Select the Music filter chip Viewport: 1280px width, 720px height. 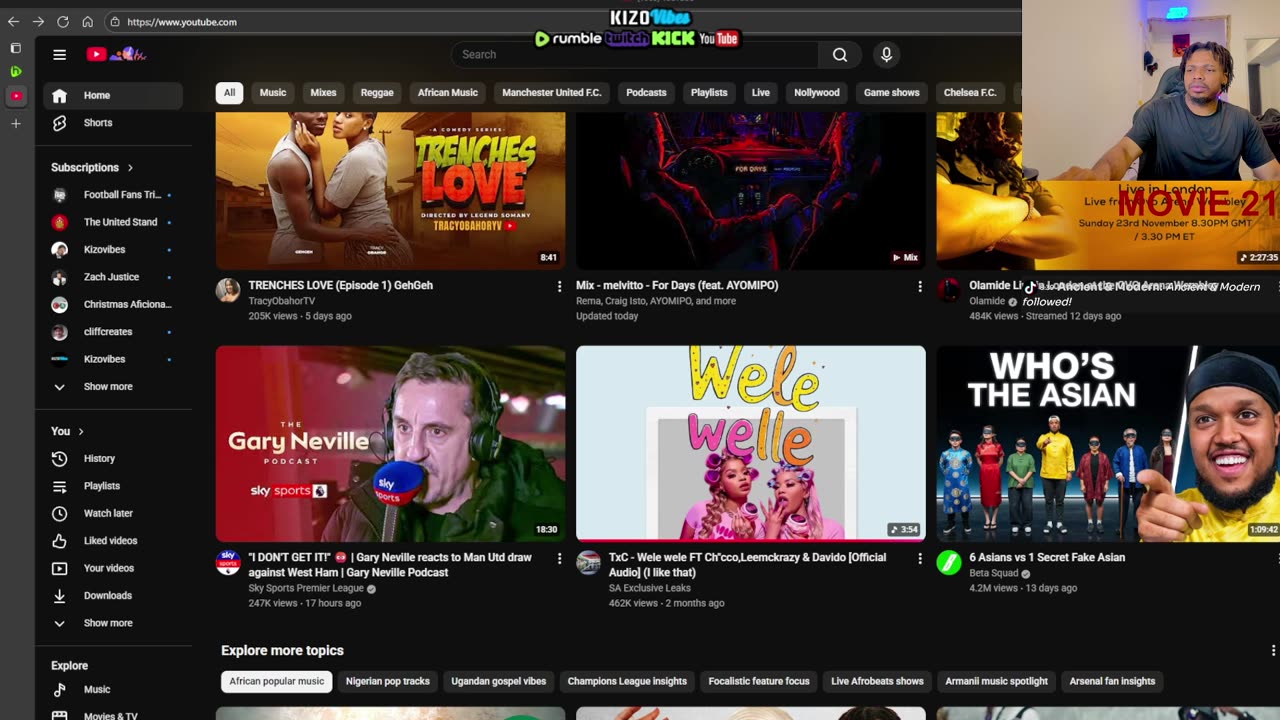[273, 93]
